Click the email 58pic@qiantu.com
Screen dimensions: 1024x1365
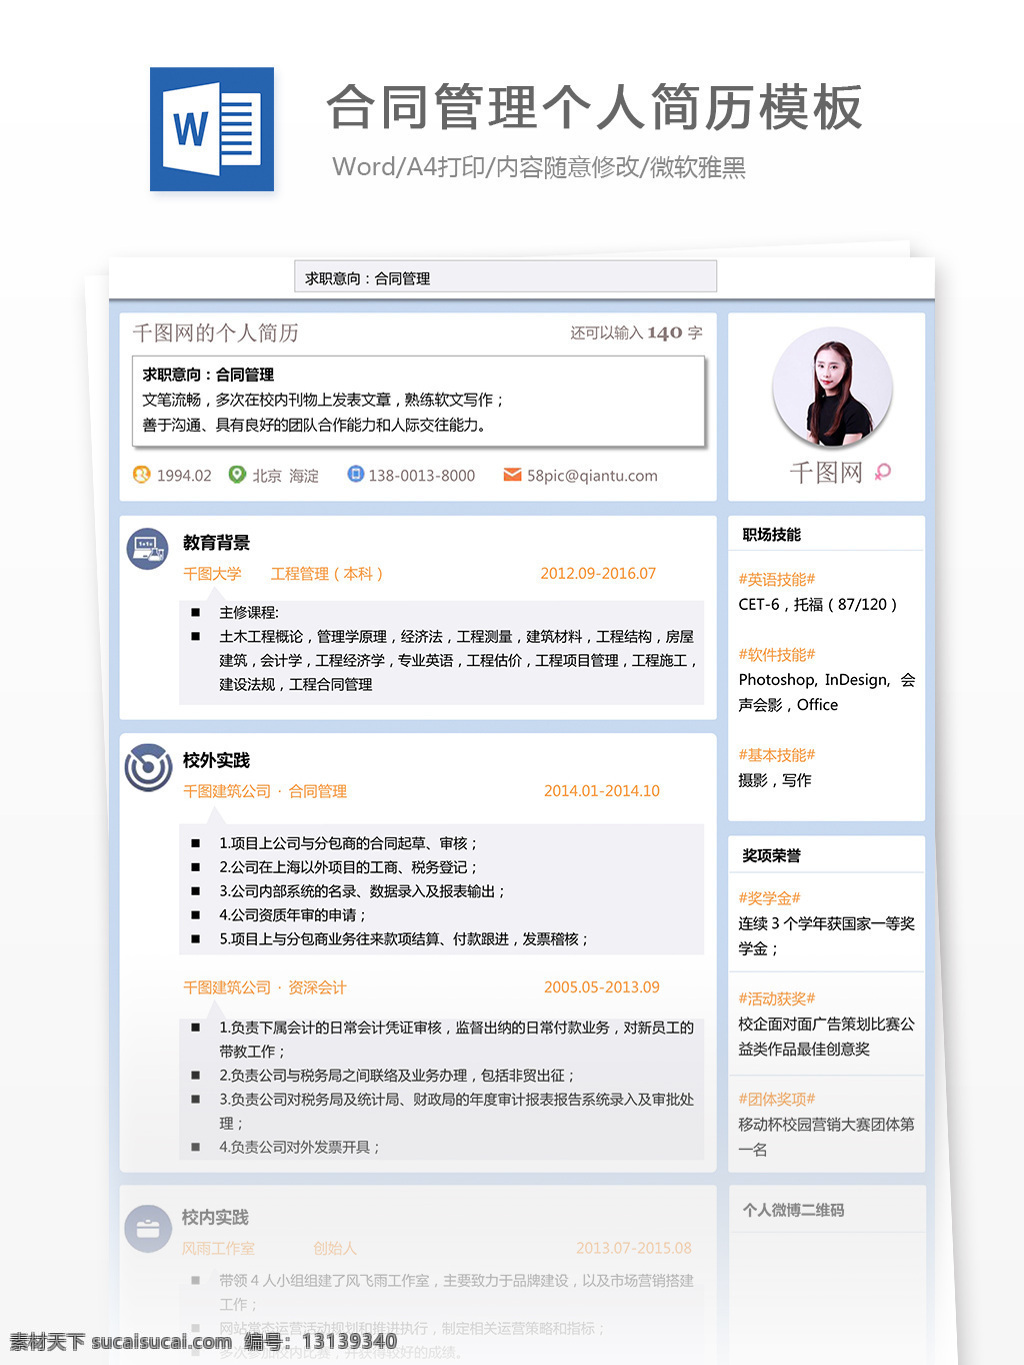[x=592, y=476]
